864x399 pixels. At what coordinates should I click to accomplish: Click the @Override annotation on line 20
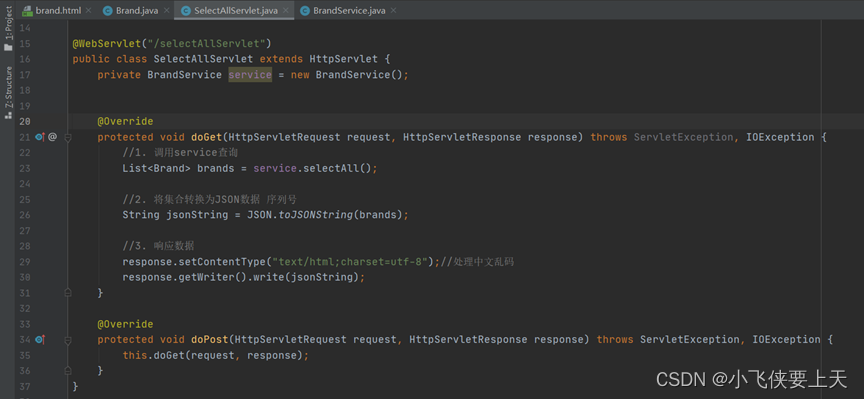(x=125, y=121)
